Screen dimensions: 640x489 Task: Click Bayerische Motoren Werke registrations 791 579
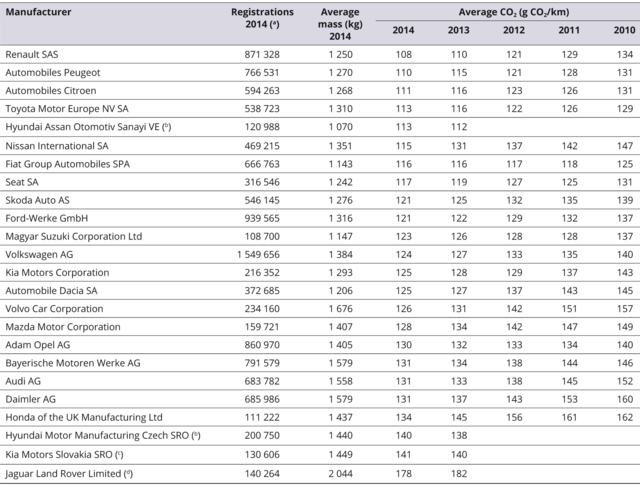(x=262, y=363)
